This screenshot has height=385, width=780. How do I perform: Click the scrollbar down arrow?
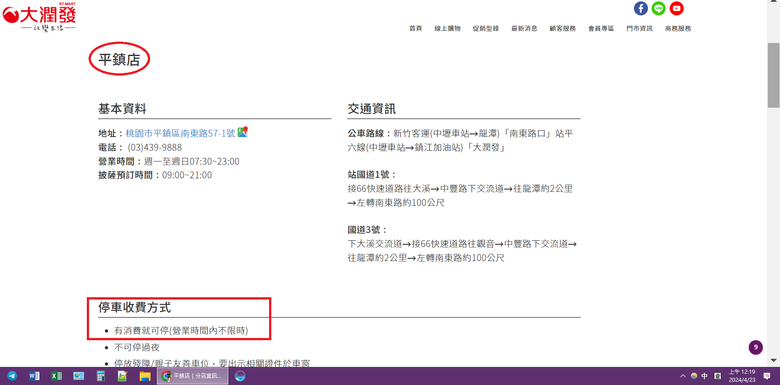pyautogui.click(x=774, y=360)
